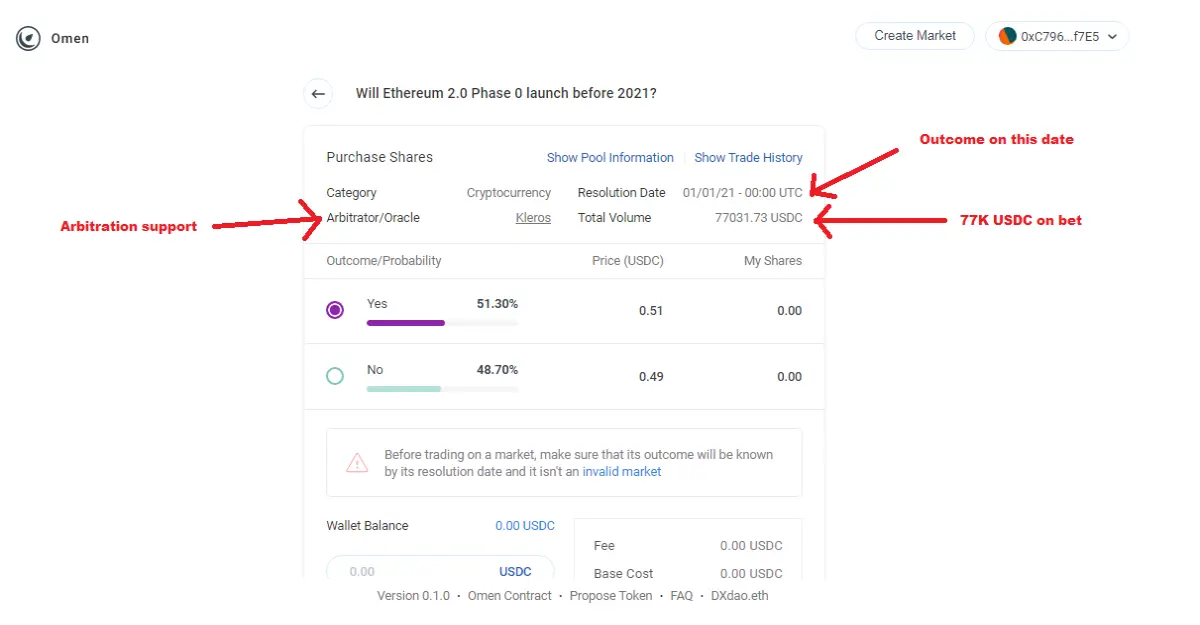1200x625 pixels.
Task: Open the 0xC796...f7E5 account menu
Action: (x=1057, y=36)
